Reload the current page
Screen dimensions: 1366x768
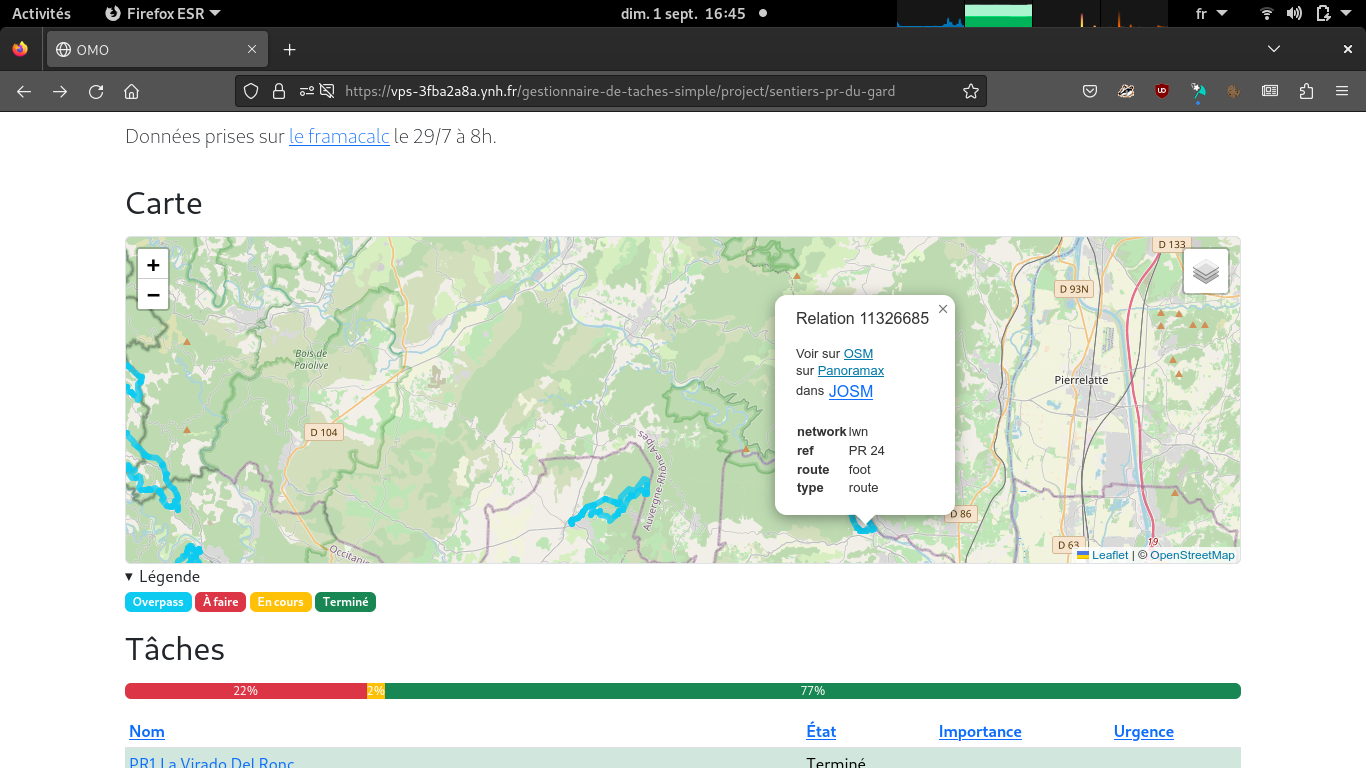96,91
